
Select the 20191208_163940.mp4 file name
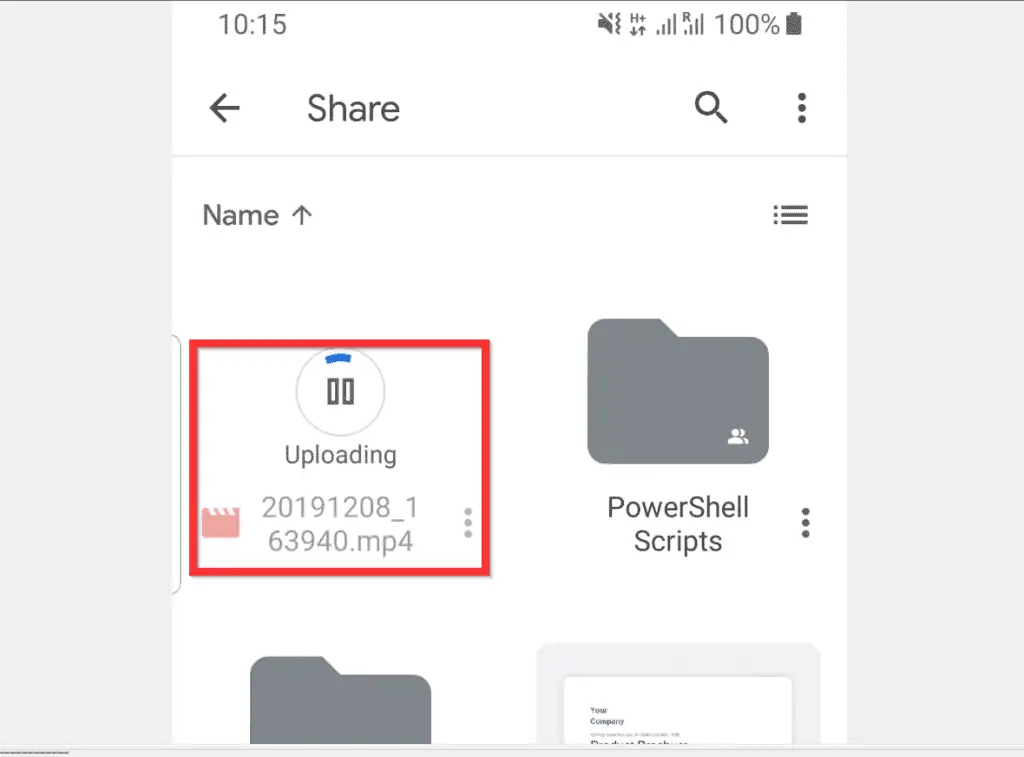[340, 524]
